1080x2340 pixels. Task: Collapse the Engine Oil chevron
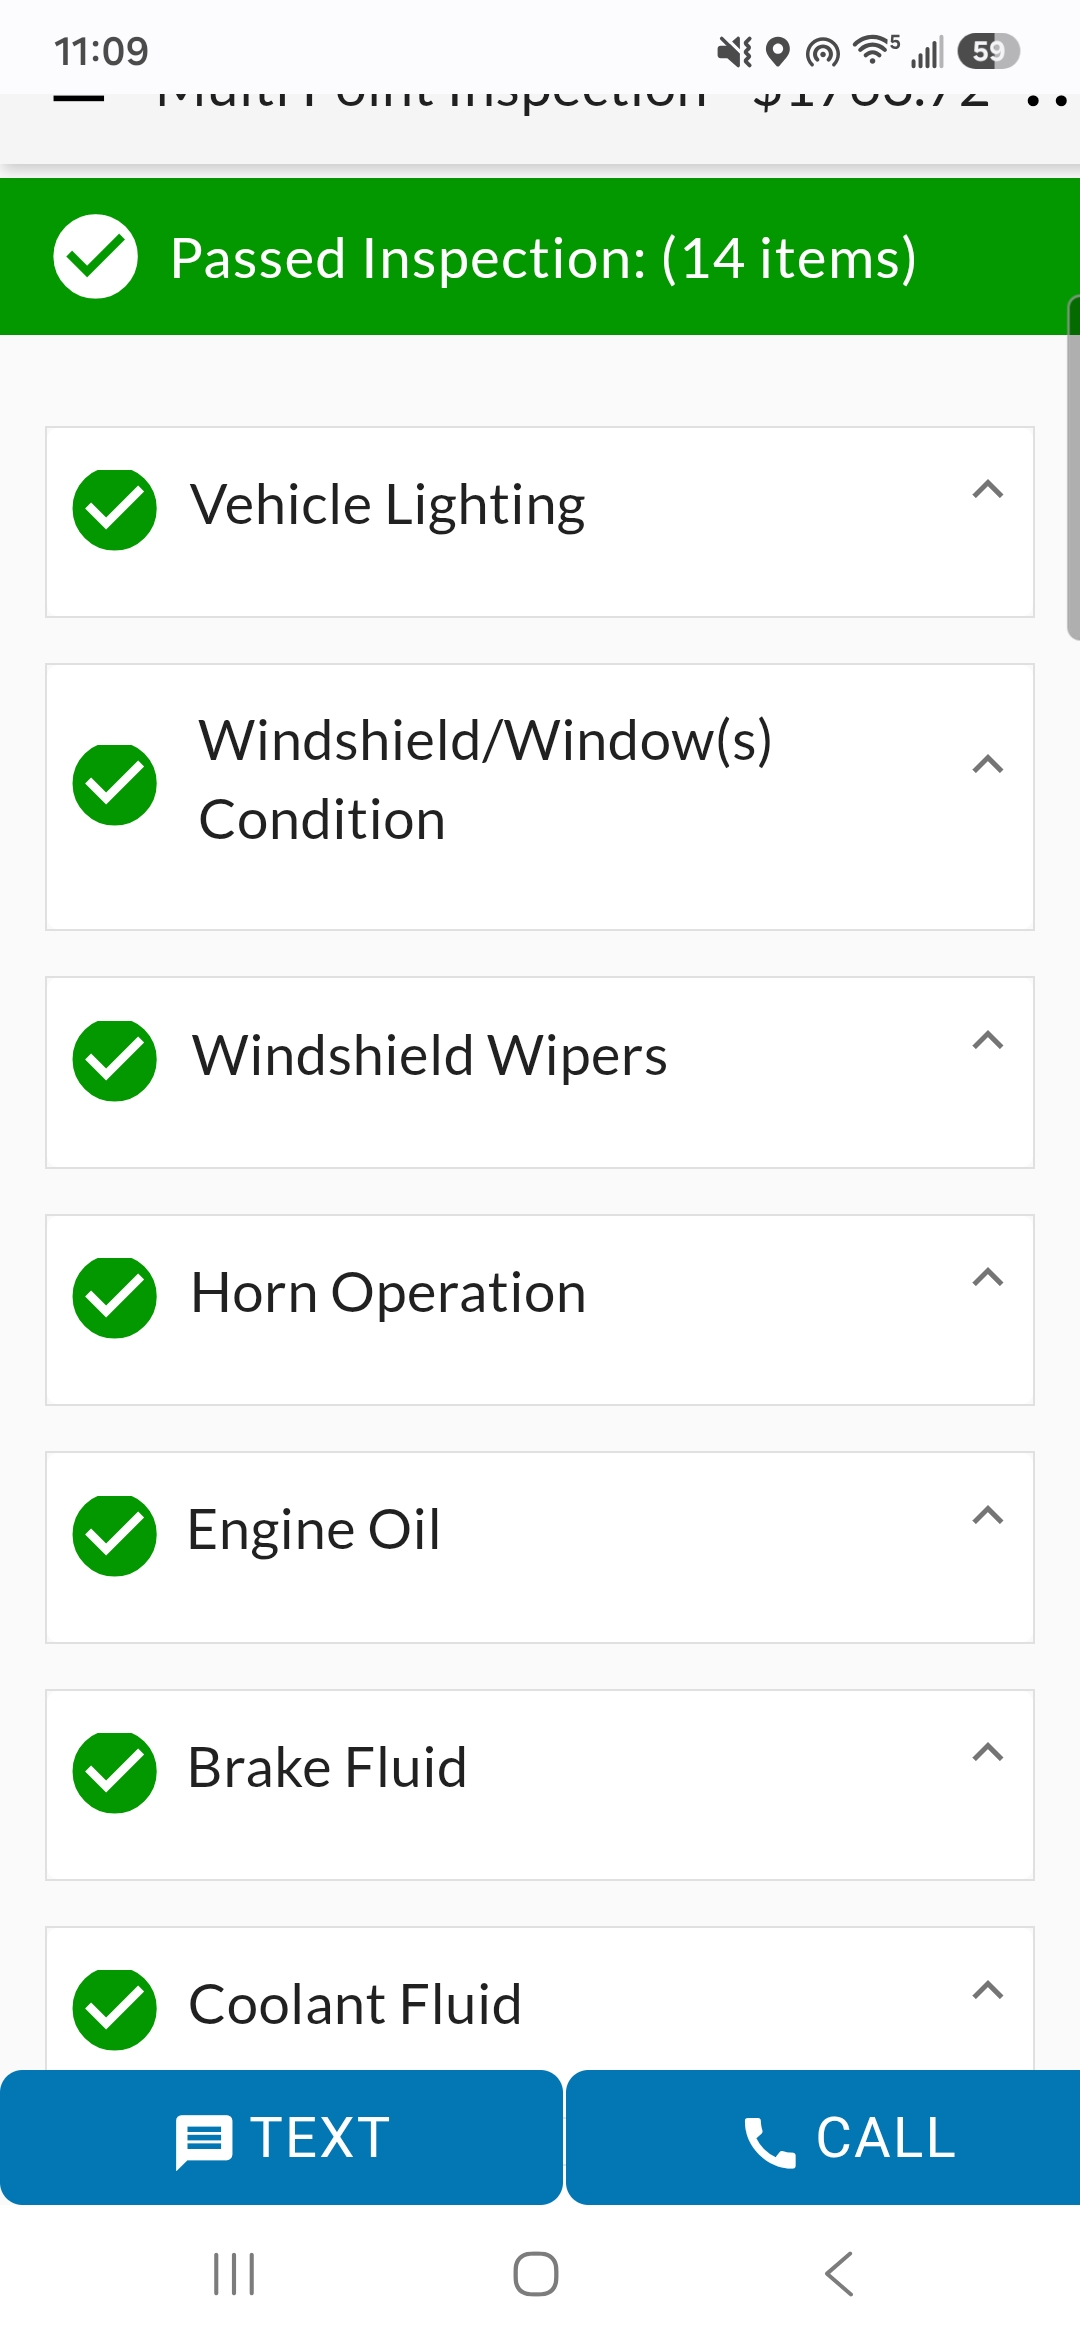988,1515
